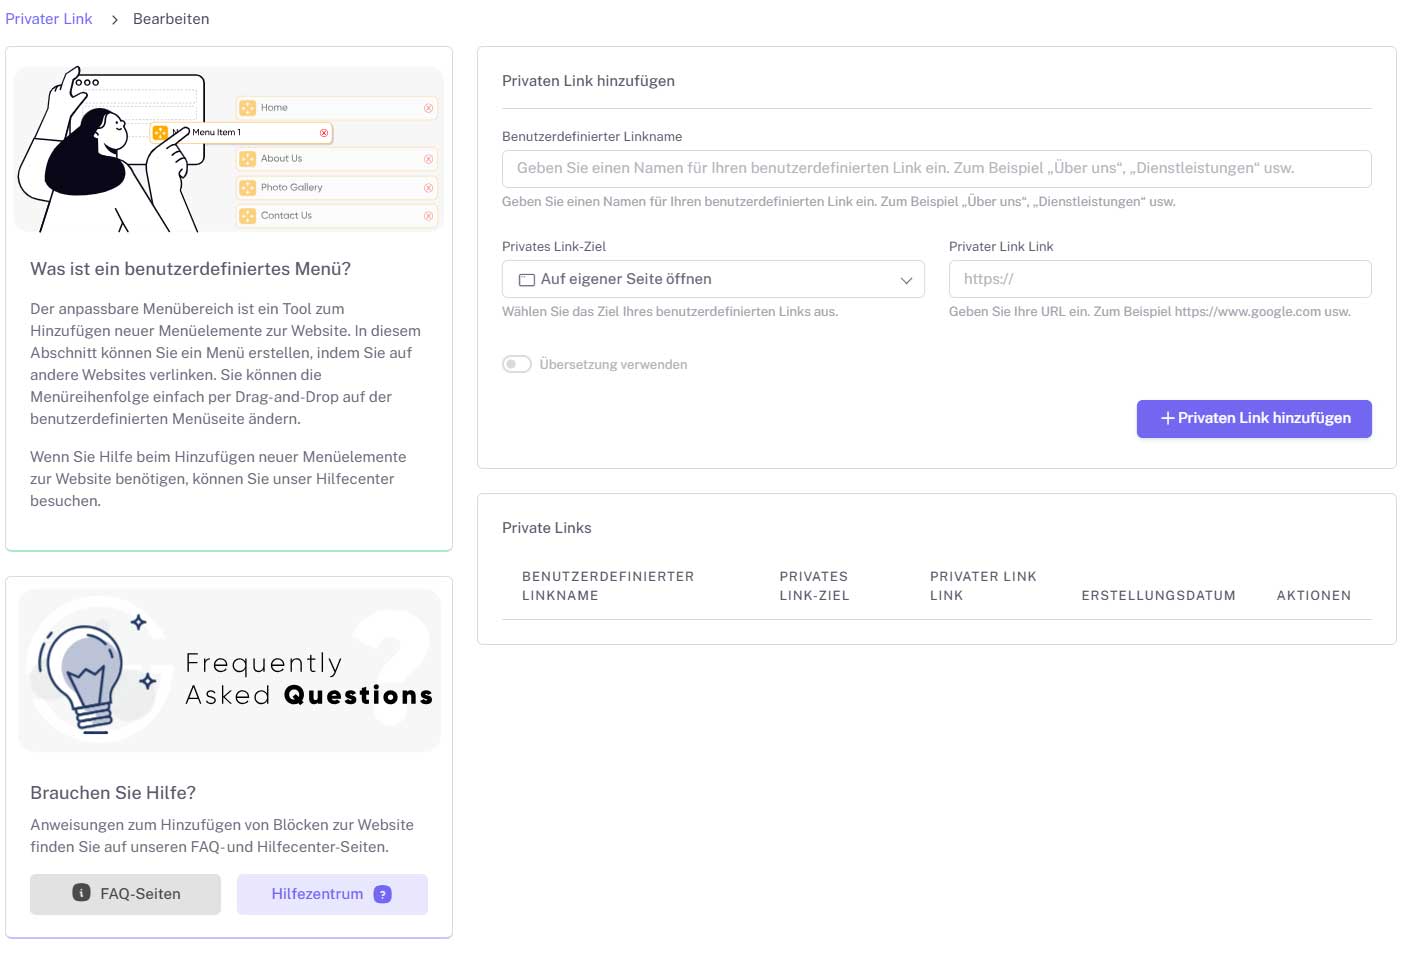This screenshot has height=953, width=1414.
Task: Open the Hilfezentrum button
Action: 332,894
